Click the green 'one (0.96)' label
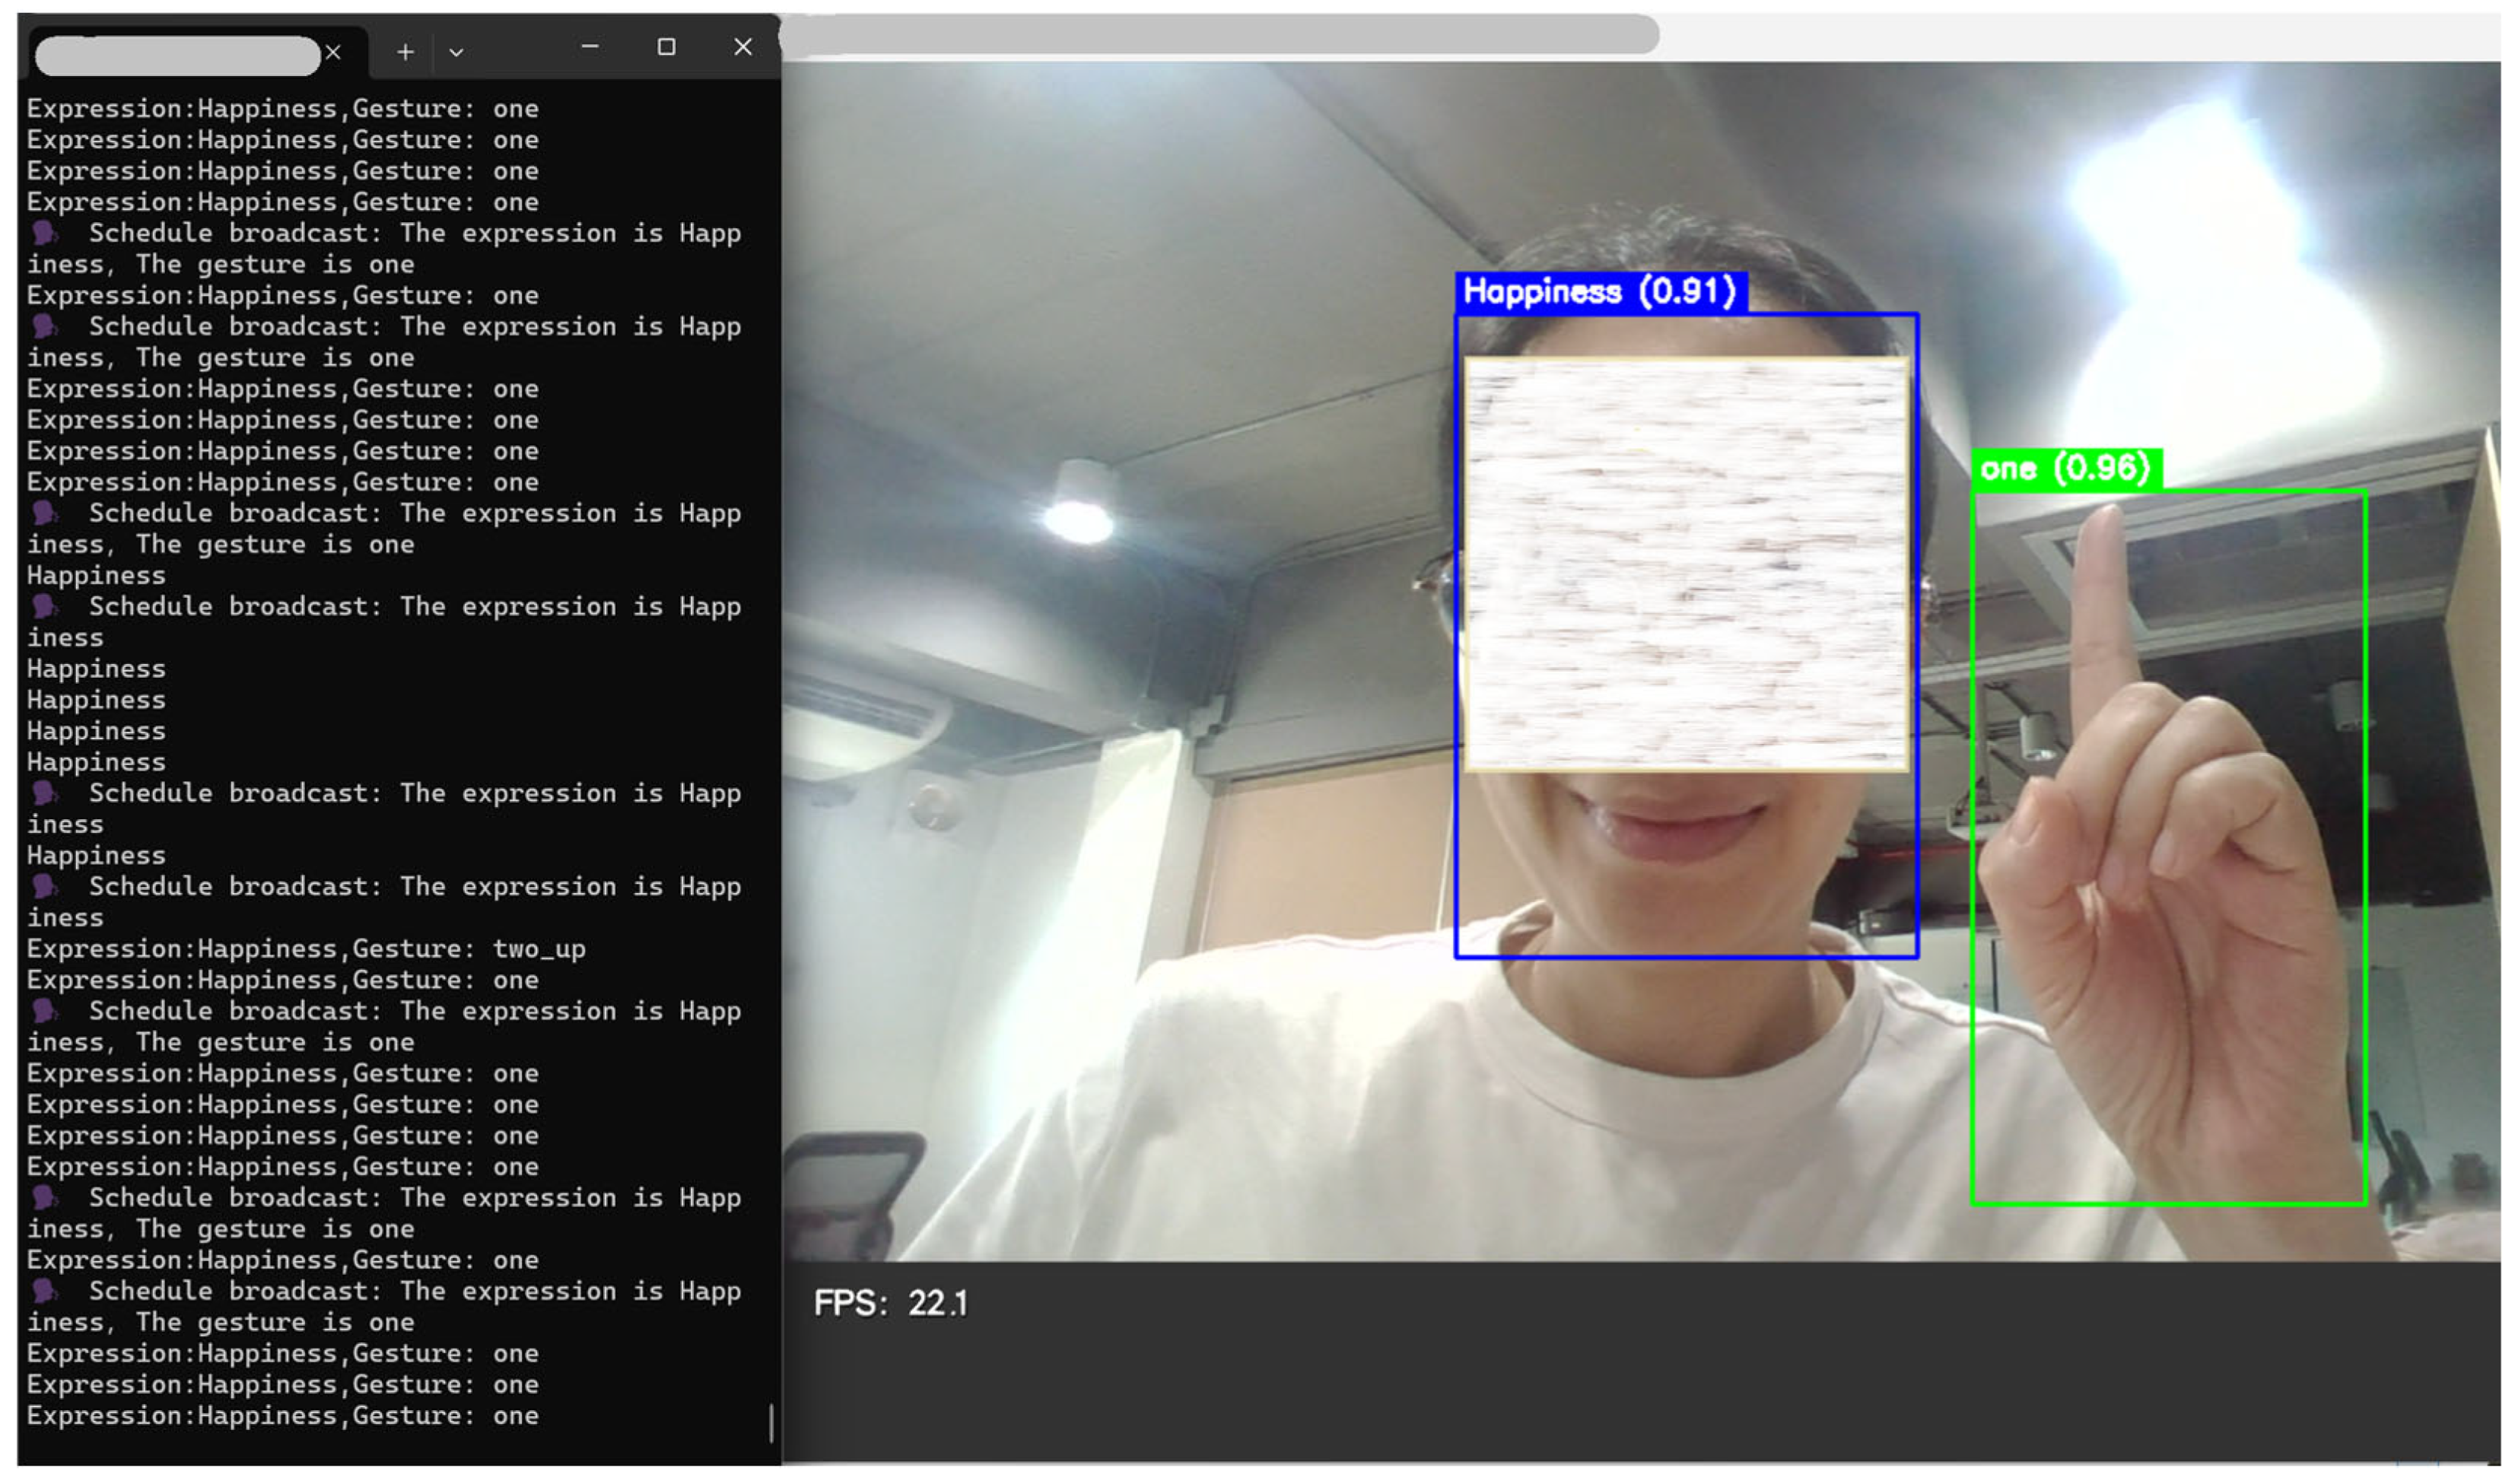 point(2065,469)
